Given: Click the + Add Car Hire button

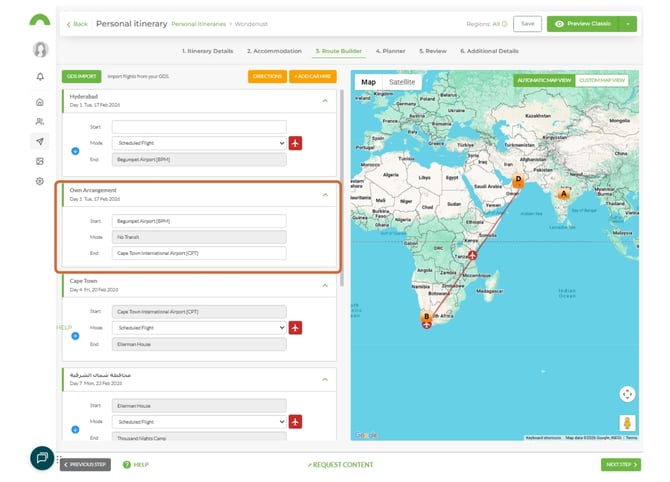Looking at the screenshot, I should tap(313, 76).
